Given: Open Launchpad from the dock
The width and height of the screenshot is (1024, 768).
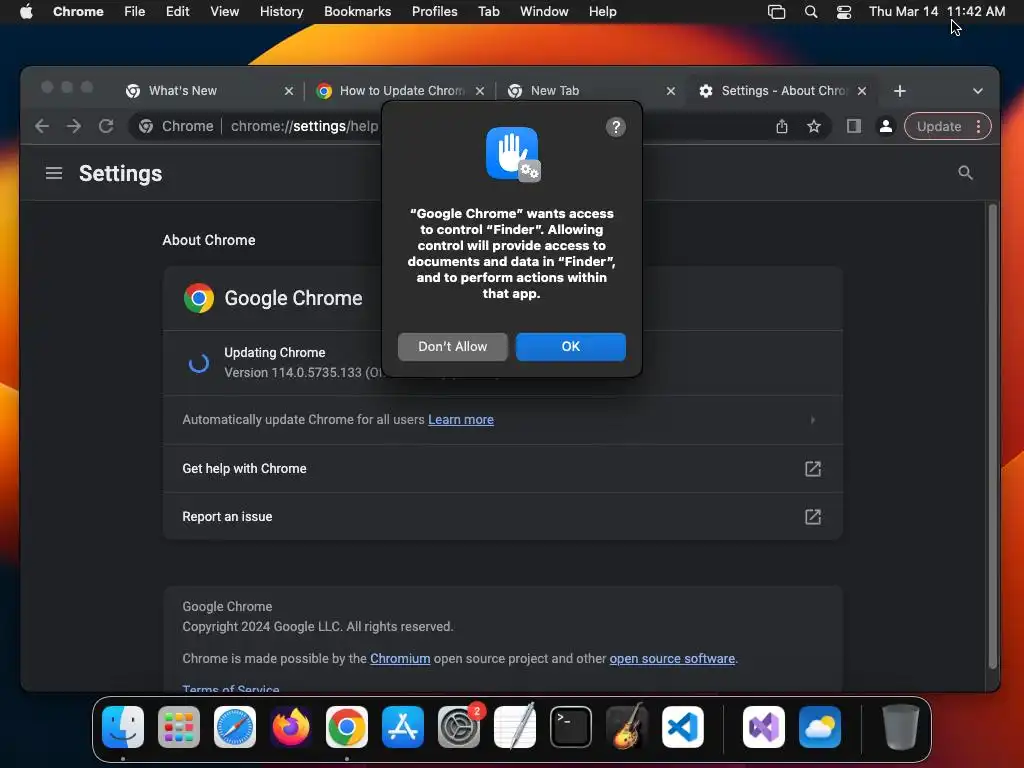Looking at the screenshot, I should click(x=179, y=727).
